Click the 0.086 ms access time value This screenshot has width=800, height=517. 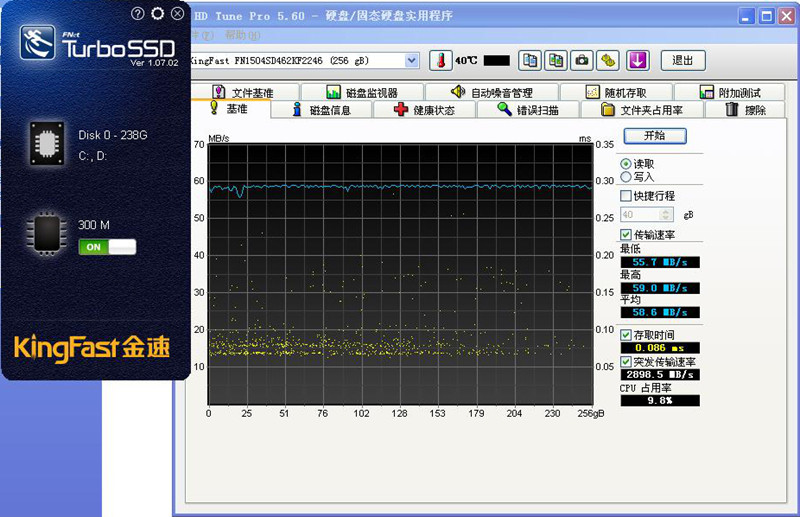[660, 348]
